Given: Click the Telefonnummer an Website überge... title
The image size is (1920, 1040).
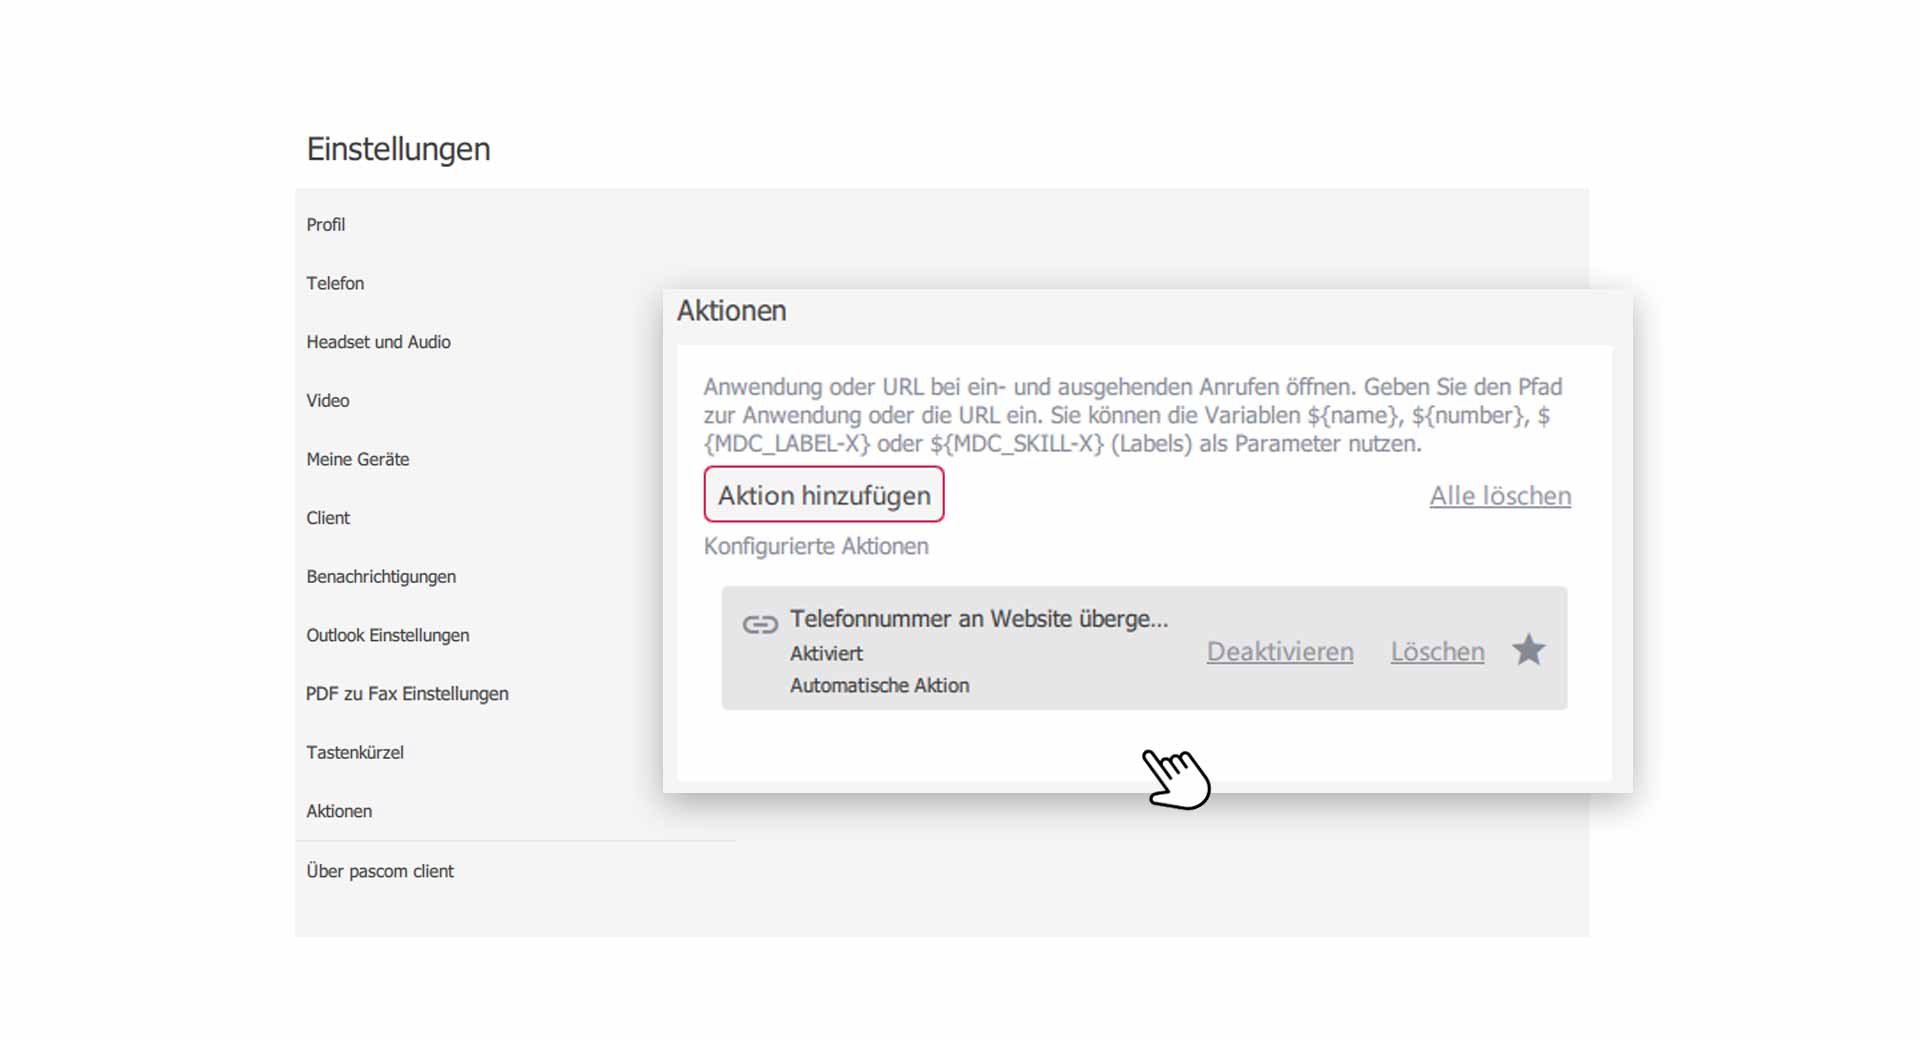Looking at the screenshot, I should [979, 619].
